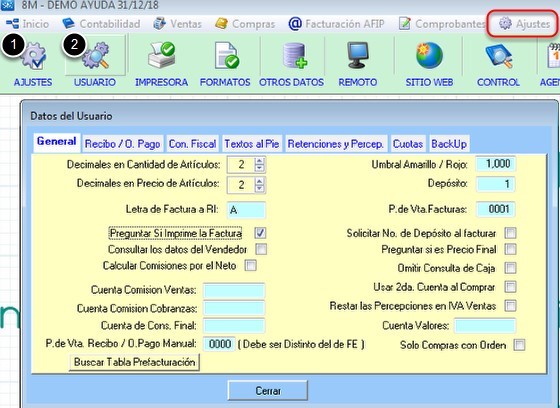Click the Cerrar button
This screenshot has width=560, height=408.
point(268,390)
